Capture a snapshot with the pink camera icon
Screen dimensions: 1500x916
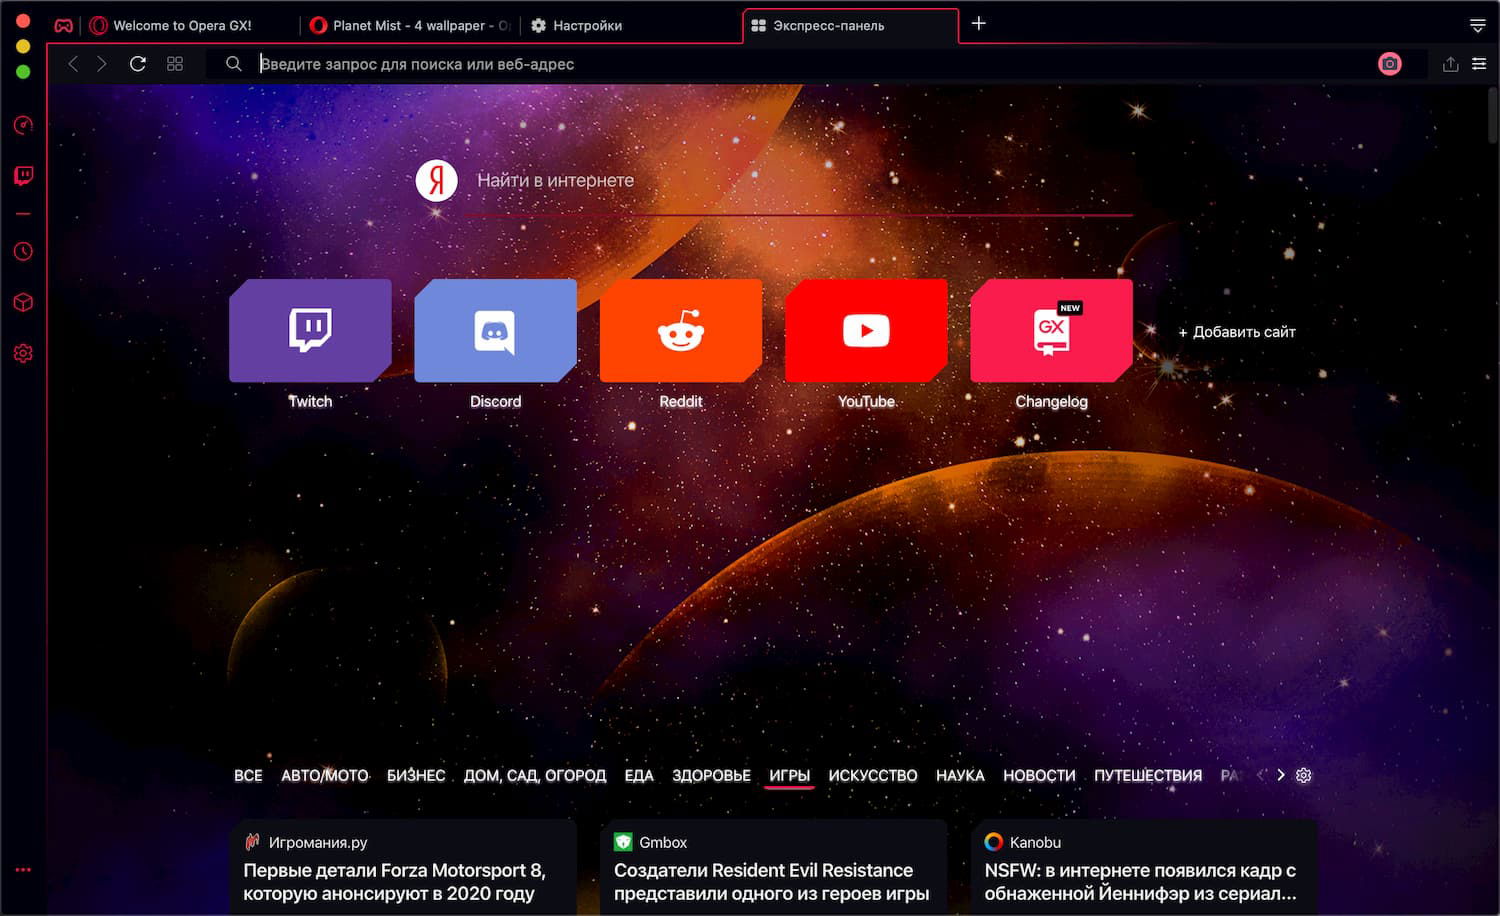(1390, 63)
